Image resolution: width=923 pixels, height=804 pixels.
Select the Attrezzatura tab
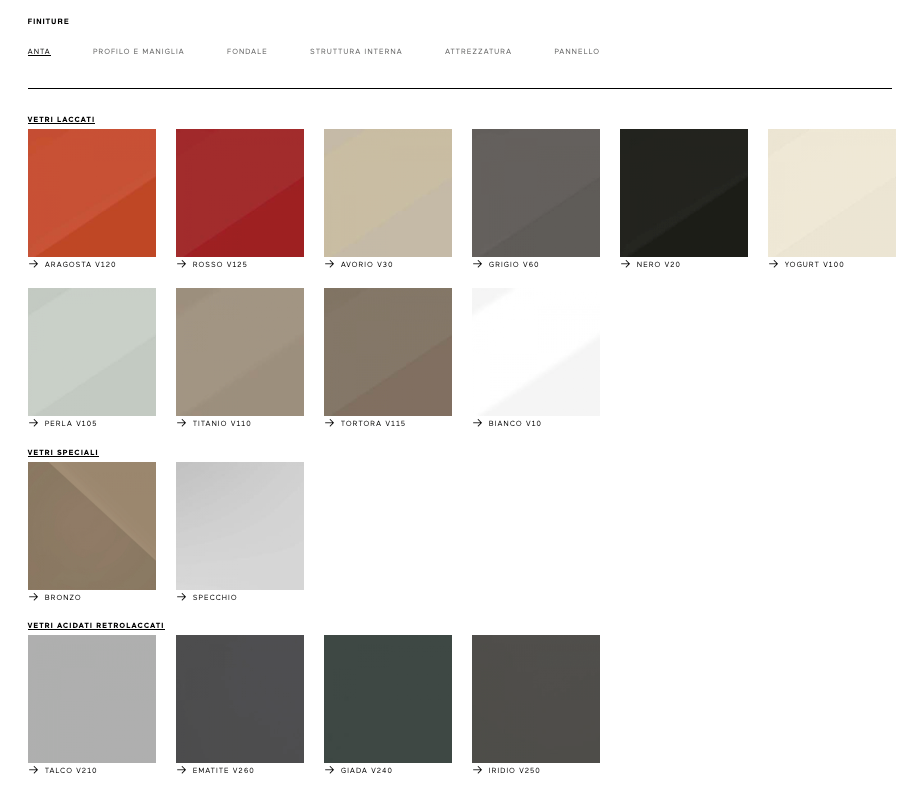[478, 51]
